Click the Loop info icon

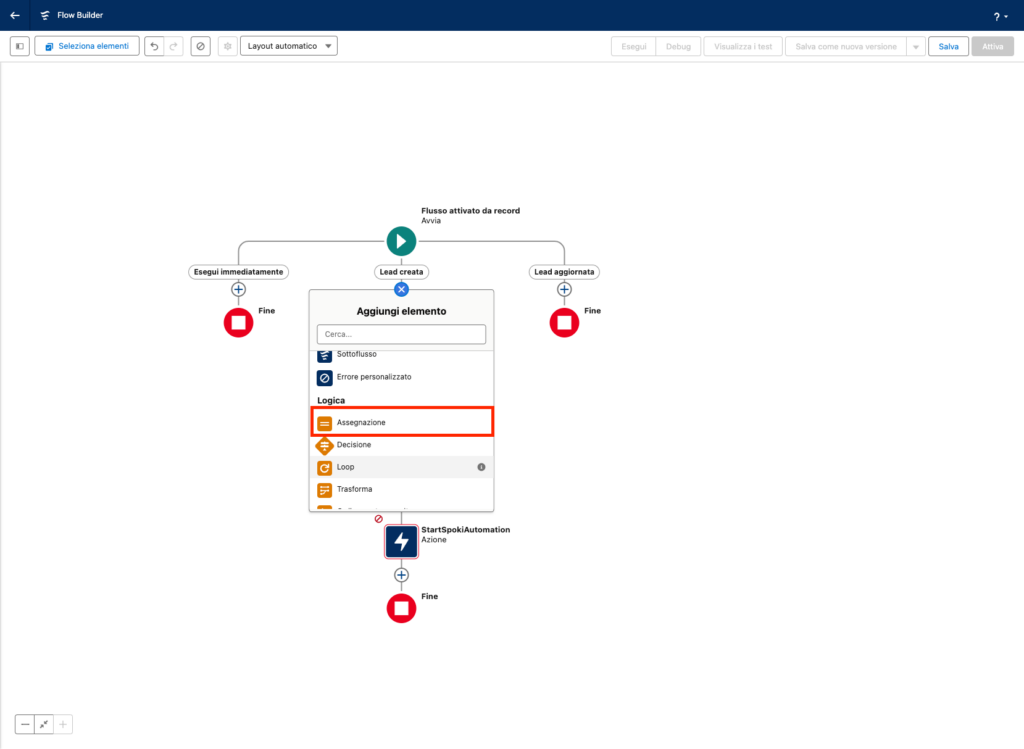481,467
